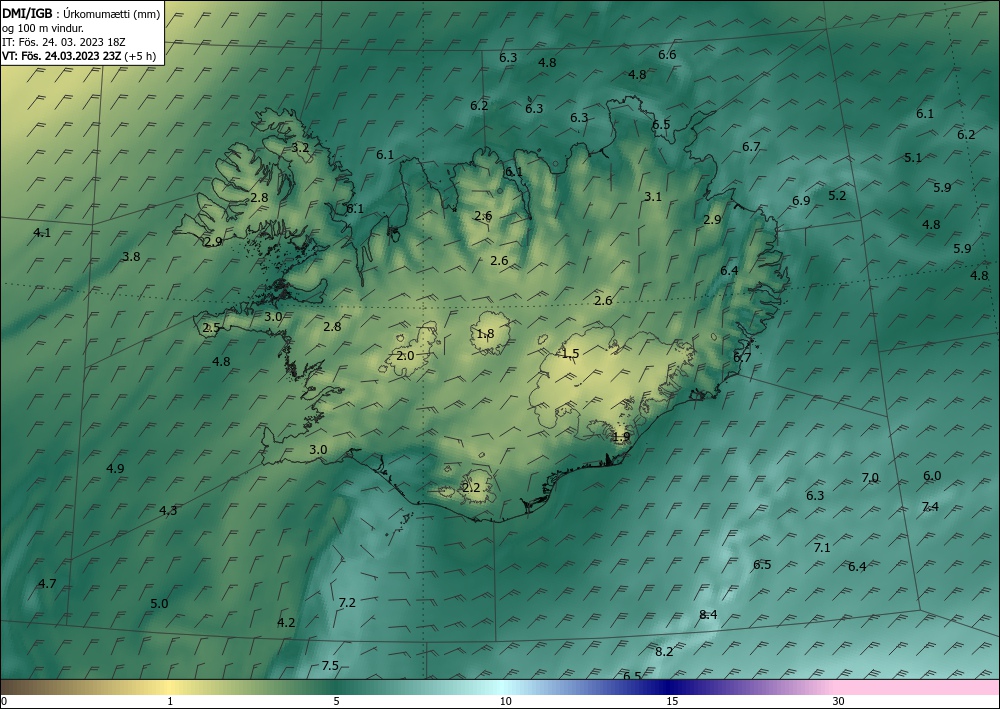Click the map value '3.8'
Viewport: 1000px width, 709px height.
(131, 256)
